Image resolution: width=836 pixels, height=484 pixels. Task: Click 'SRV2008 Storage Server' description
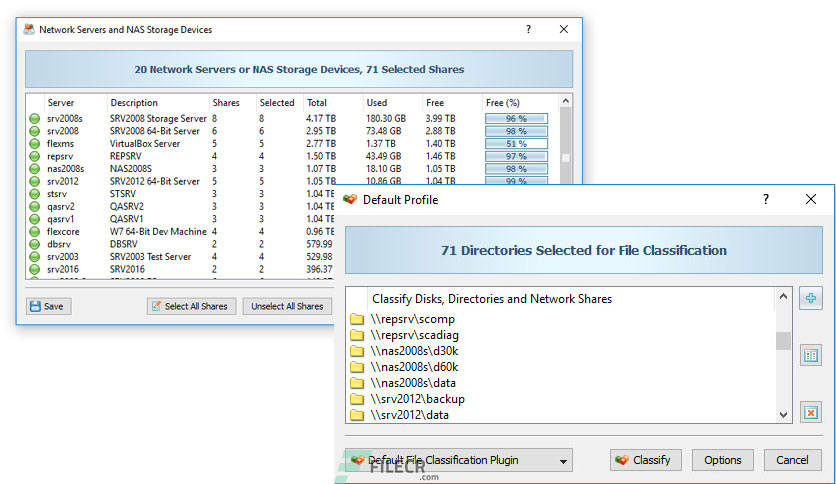158,118
